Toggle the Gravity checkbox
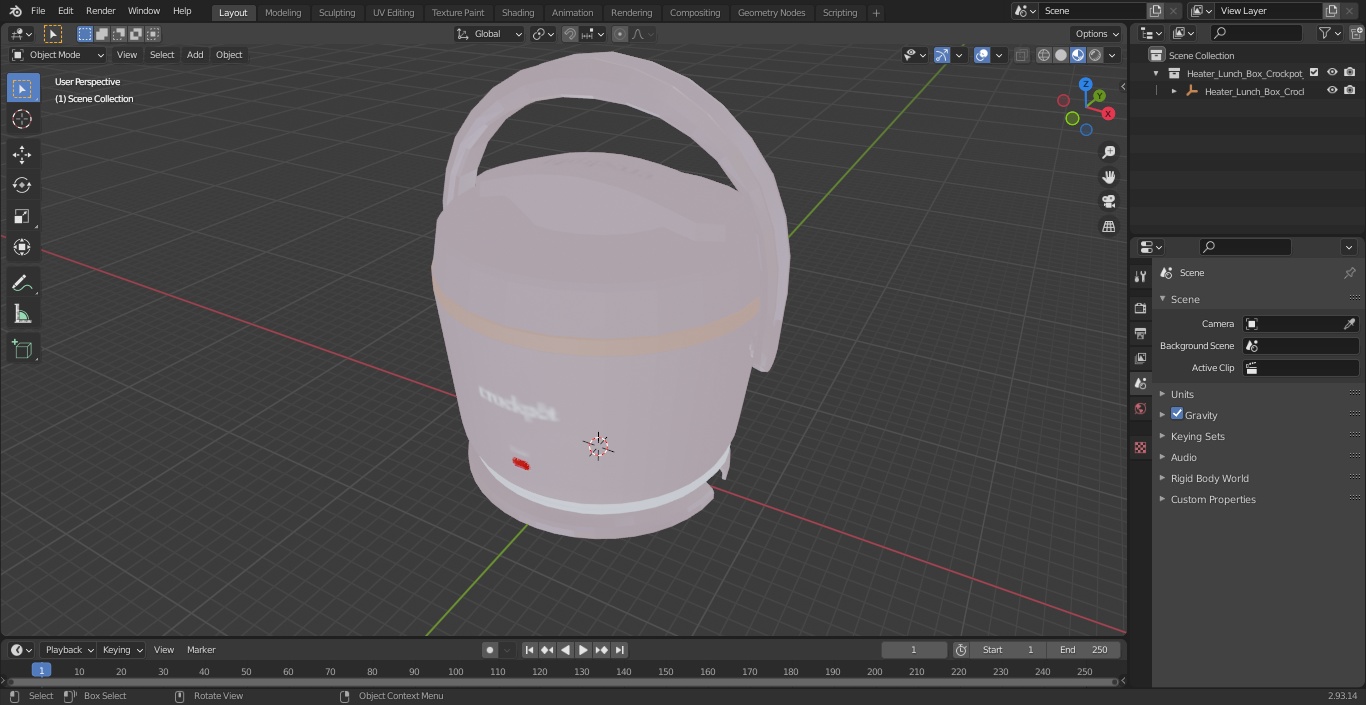Screen dimensions: 1366x705 (1177, 414)
